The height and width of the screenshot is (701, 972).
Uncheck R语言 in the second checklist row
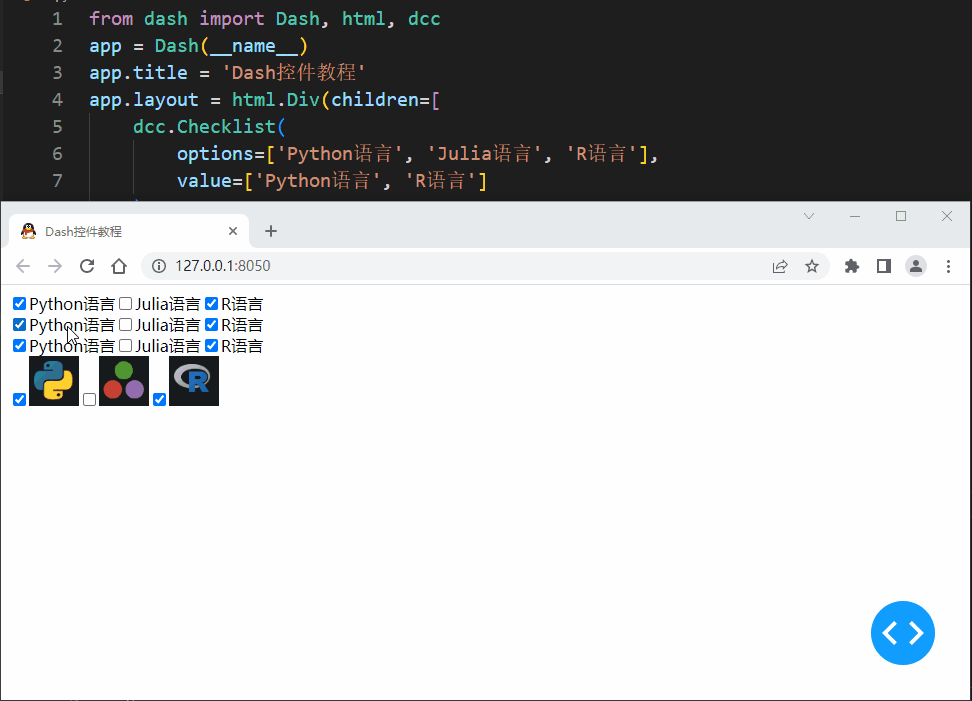[211, 325]
